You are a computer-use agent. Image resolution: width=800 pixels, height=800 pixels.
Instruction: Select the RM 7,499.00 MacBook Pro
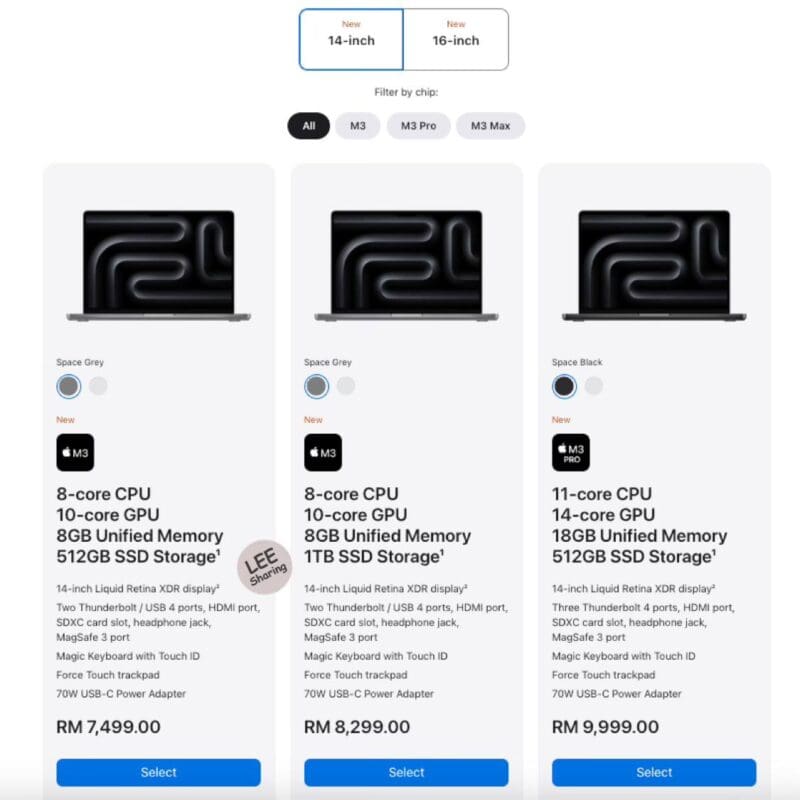pos(159,772)
